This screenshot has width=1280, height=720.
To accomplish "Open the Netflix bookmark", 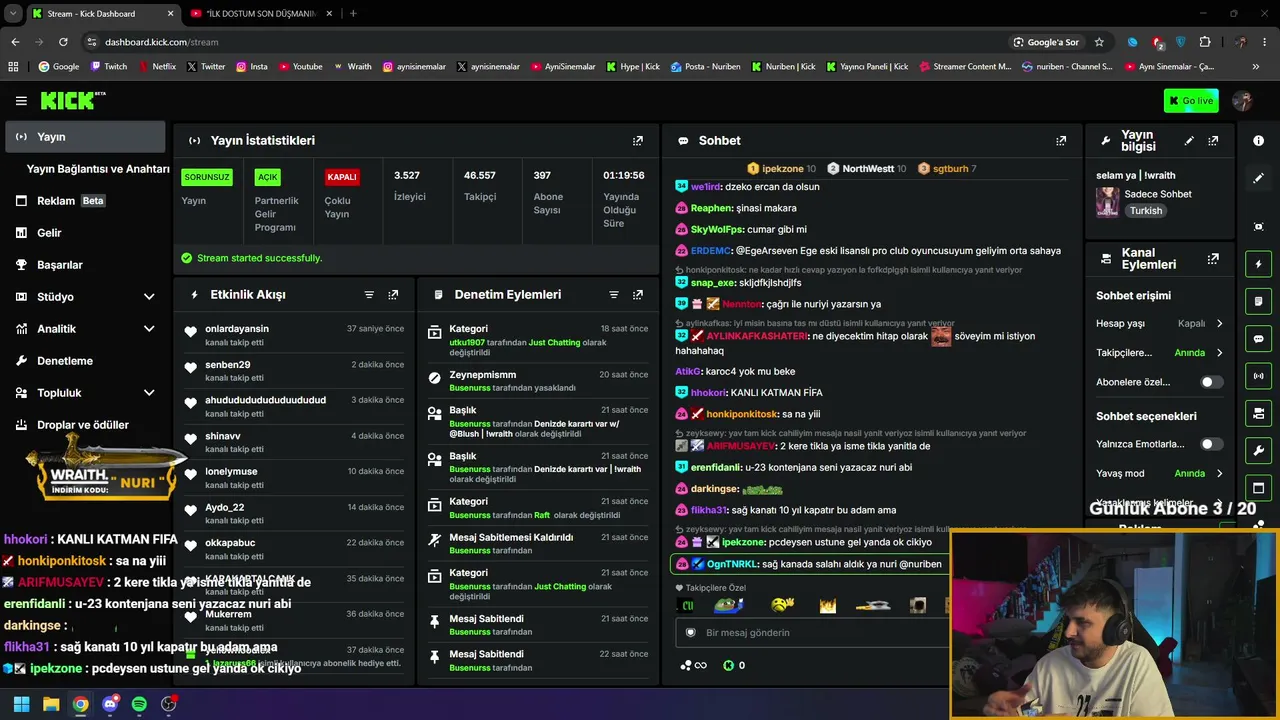I will (157, 67).
